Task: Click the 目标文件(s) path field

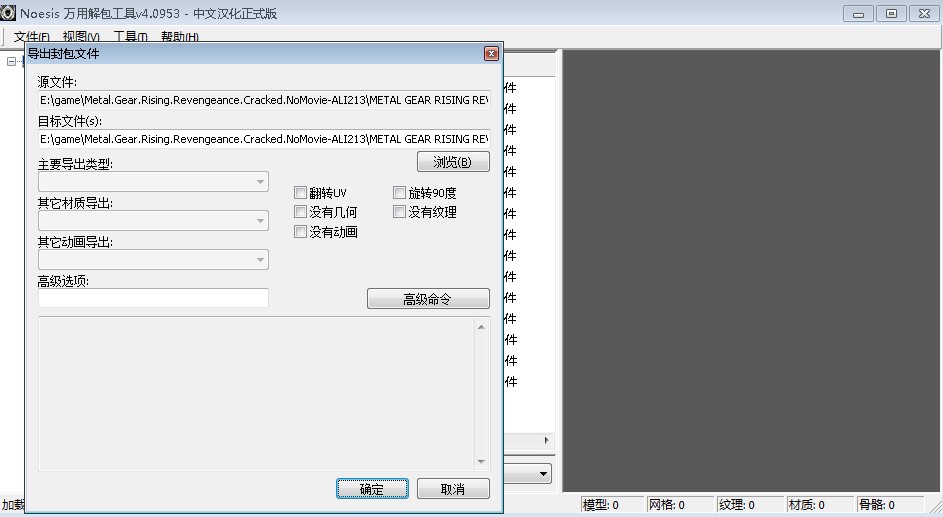Action: 264,139
